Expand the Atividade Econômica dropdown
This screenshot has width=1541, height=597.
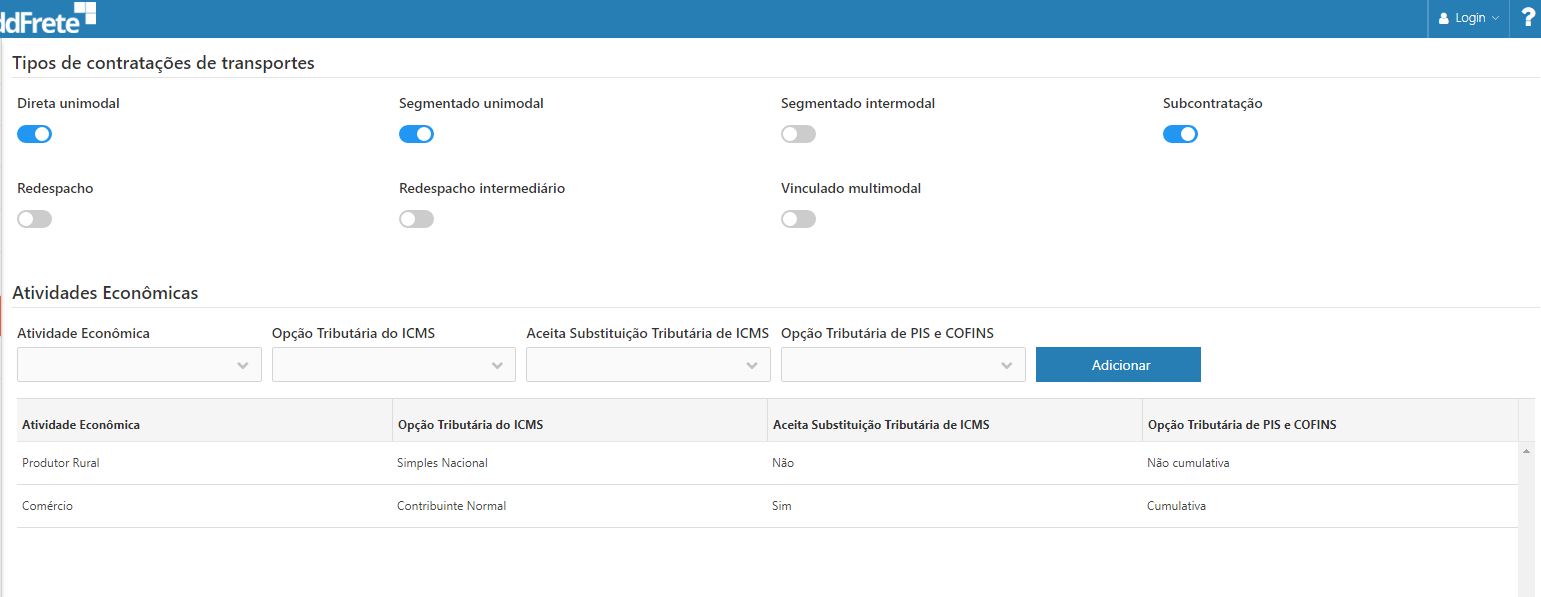coord(139,365)
